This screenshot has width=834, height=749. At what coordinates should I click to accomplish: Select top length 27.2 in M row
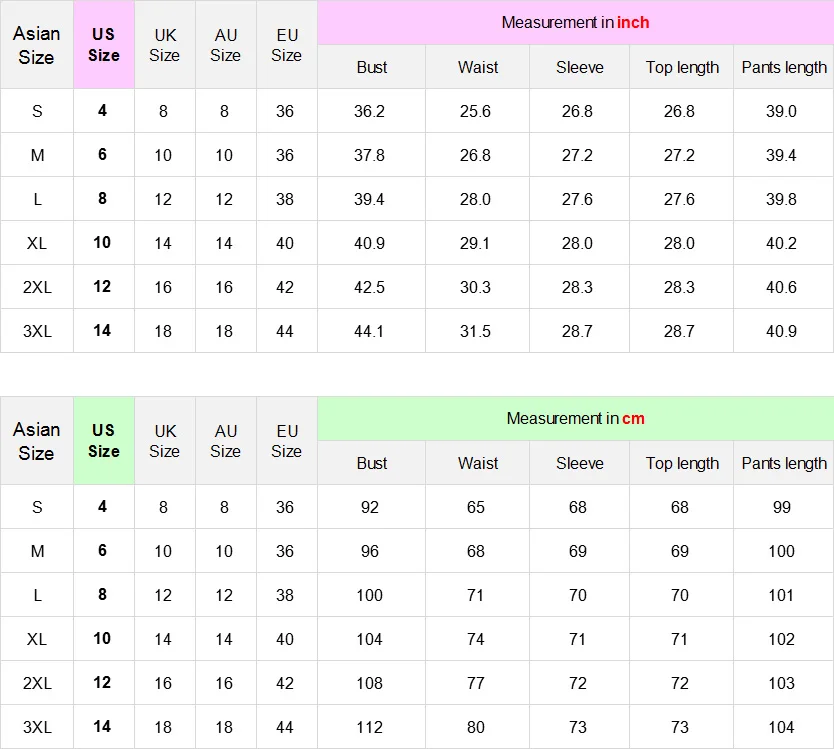click(679, 155)
